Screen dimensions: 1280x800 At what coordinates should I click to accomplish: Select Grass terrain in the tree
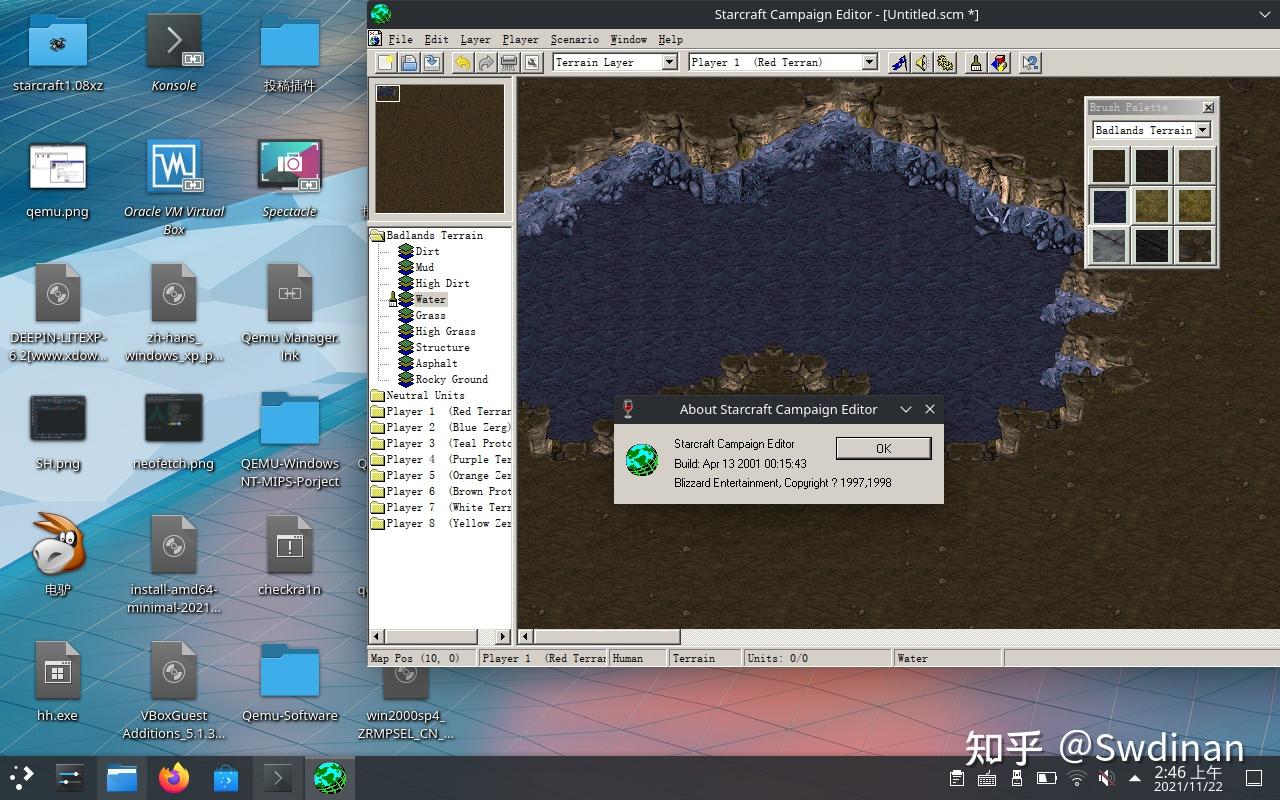click(x=431, y=316)
